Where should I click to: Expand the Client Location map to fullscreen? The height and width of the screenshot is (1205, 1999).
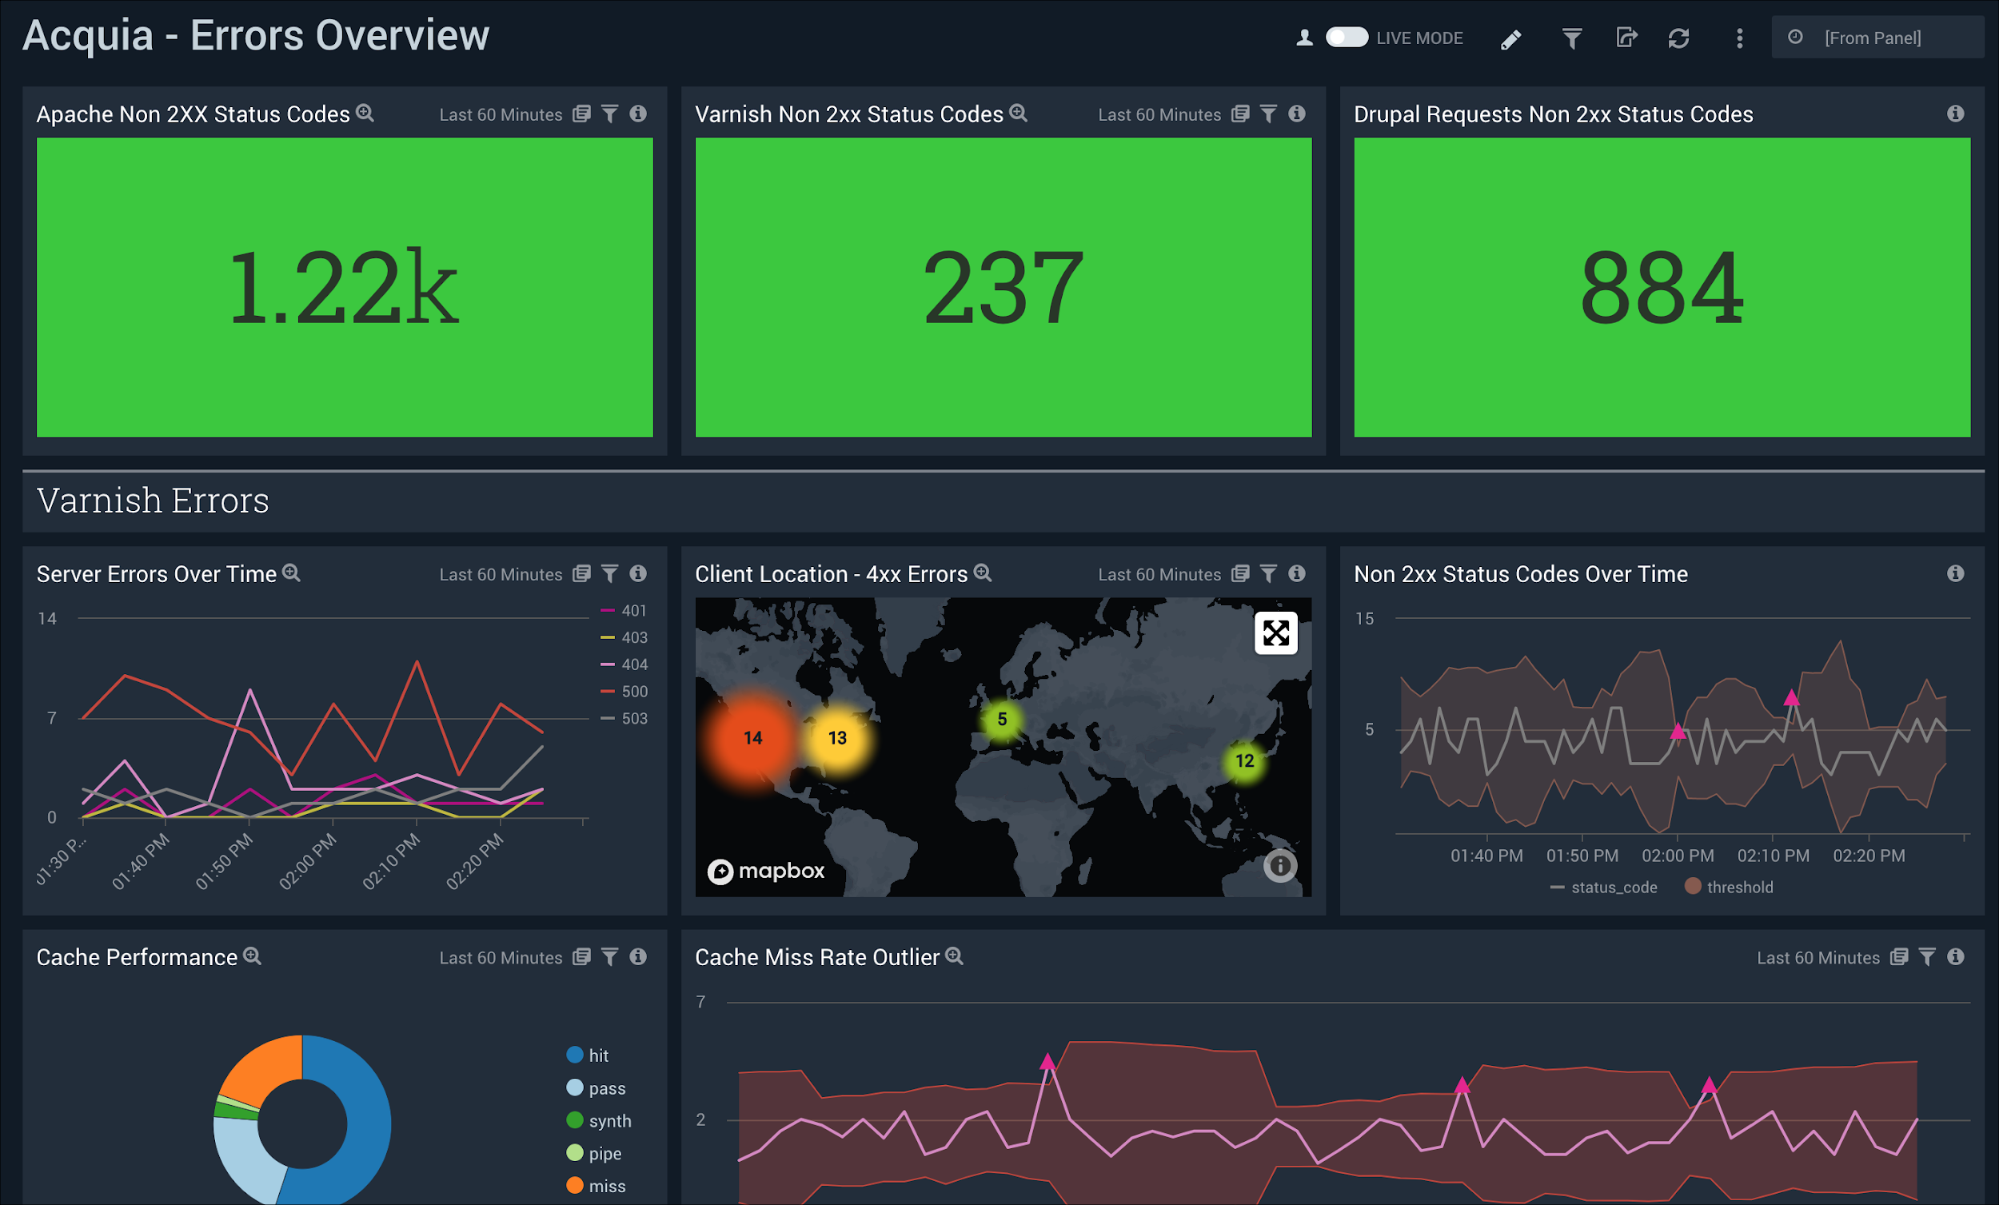point(1276,633)
